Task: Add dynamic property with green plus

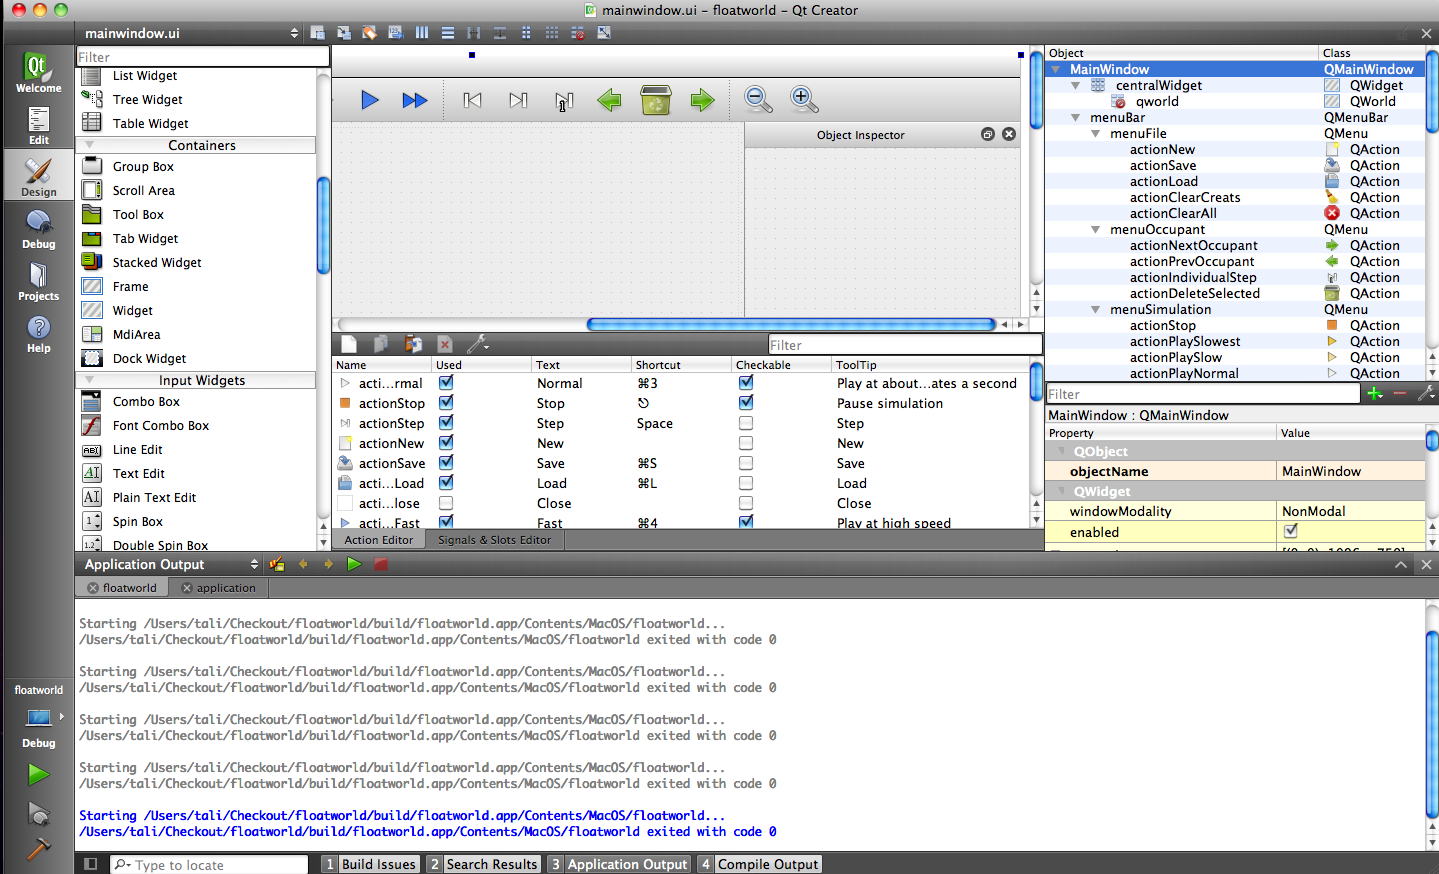Action: click(x=1375, y=394)
